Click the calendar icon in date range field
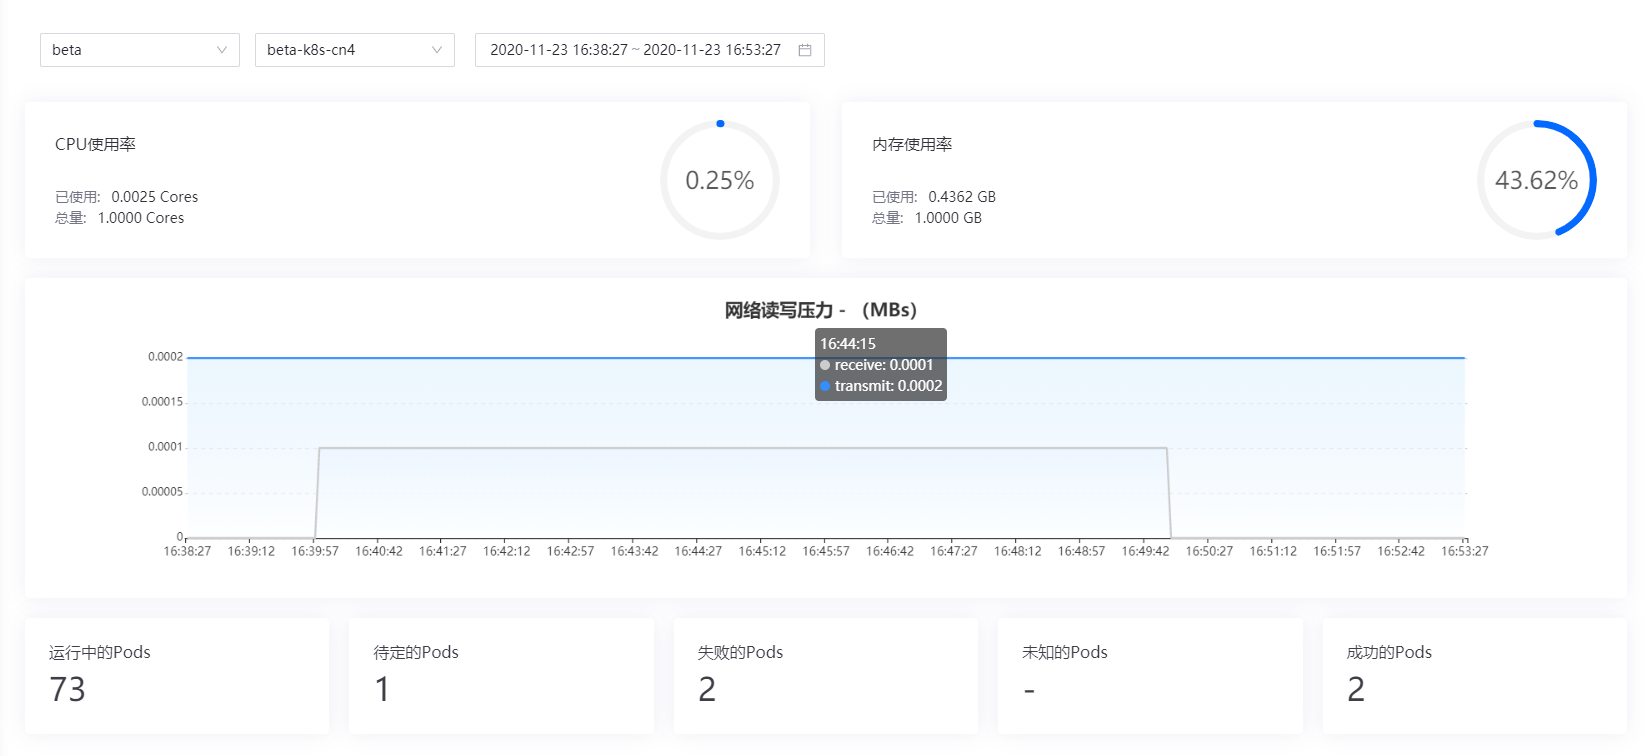This screenshot has width=1646, height=756. [805, 50]
